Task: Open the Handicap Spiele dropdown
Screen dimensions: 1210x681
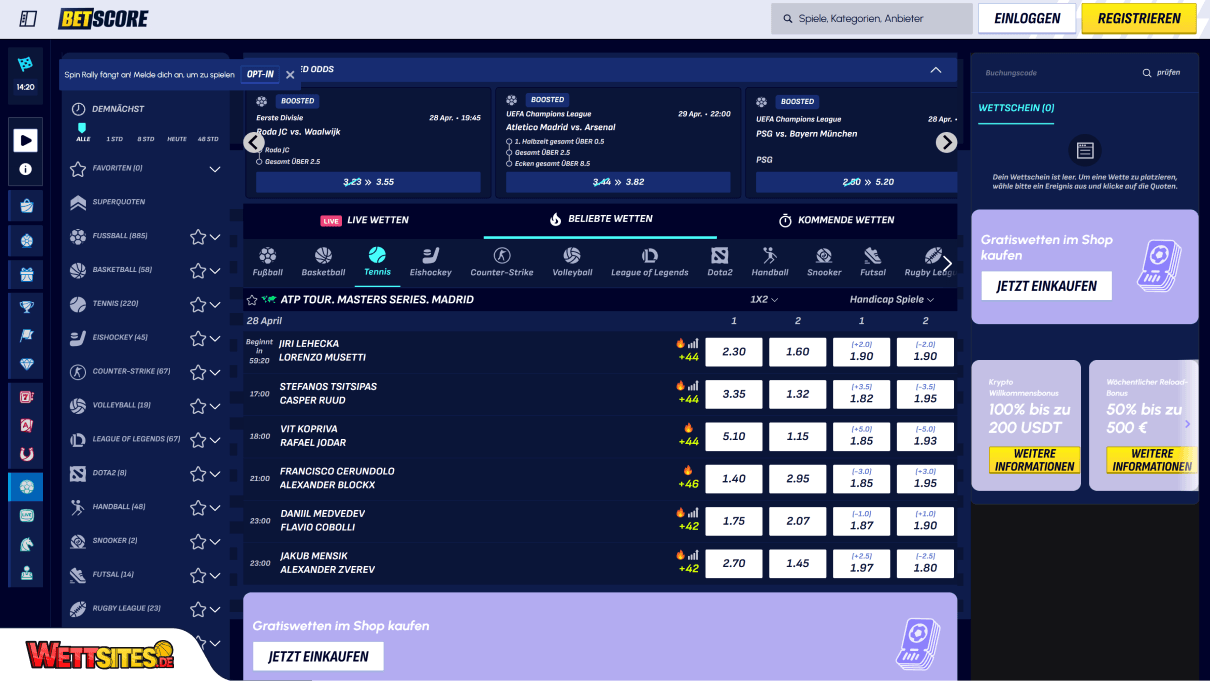Action: point(892,299)
